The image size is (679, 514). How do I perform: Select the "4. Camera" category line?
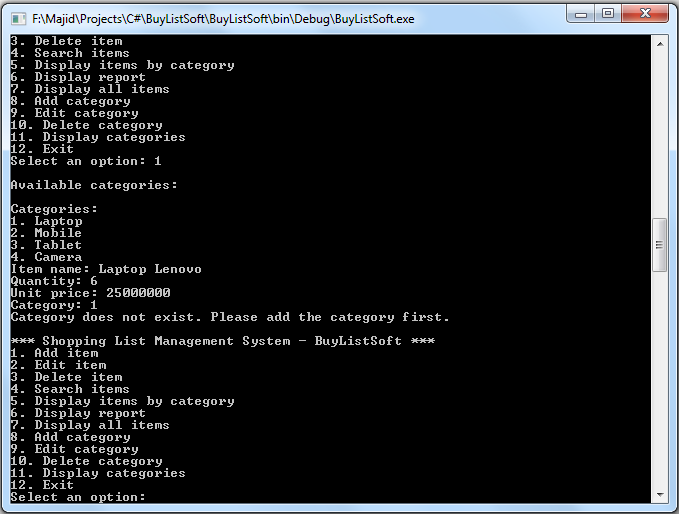tap(46, 257)
